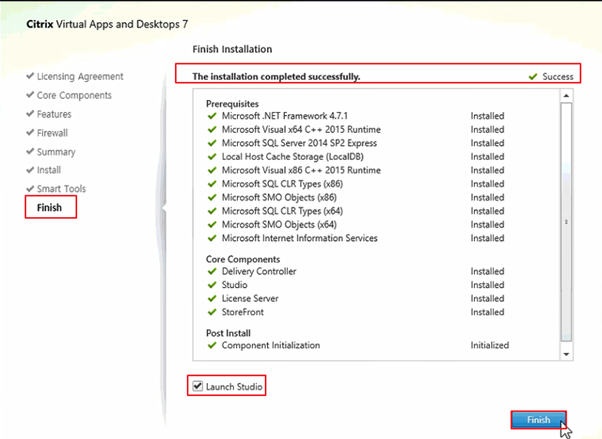Select the Firewall step

click(52, 133)
